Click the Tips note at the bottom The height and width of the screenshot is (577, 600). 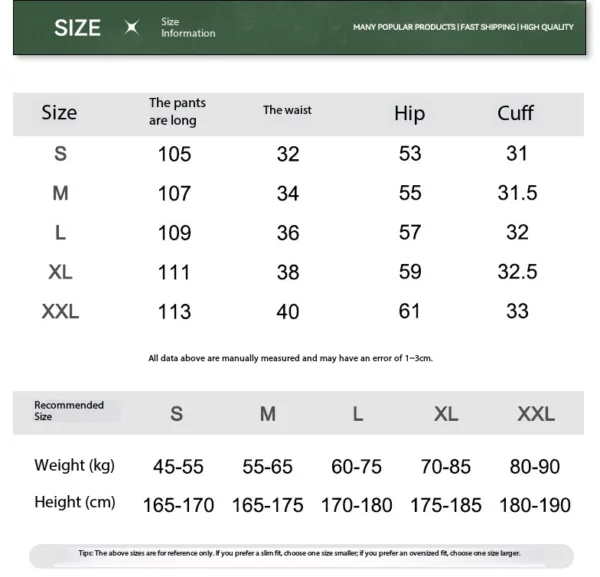299,553
